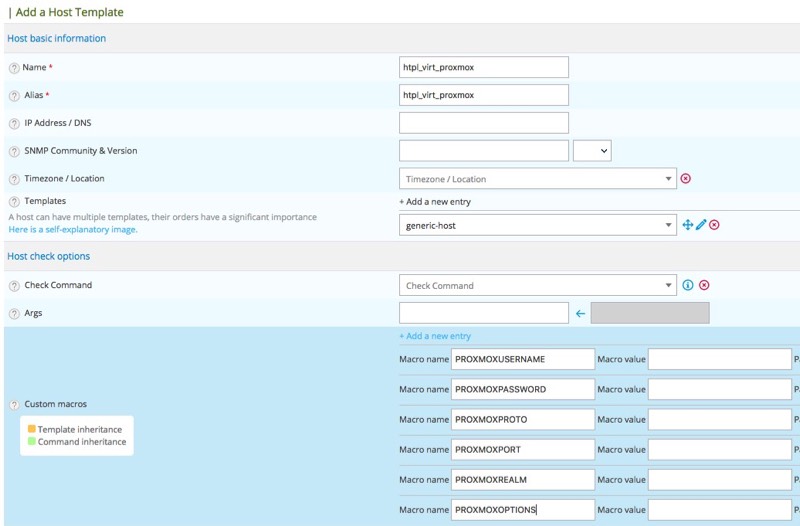Screen dimensions: 800x526
Task: Click the orange Template inheritance swatch
Action: tap(32, 429)
